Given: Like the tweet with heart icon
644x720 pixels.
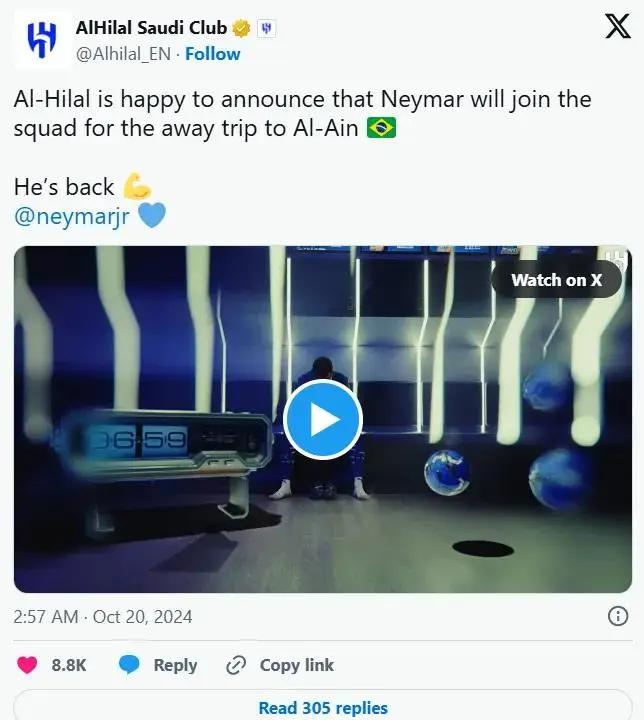Looking at the screenshot, I should pyautogui.click(x=27, y=665).
